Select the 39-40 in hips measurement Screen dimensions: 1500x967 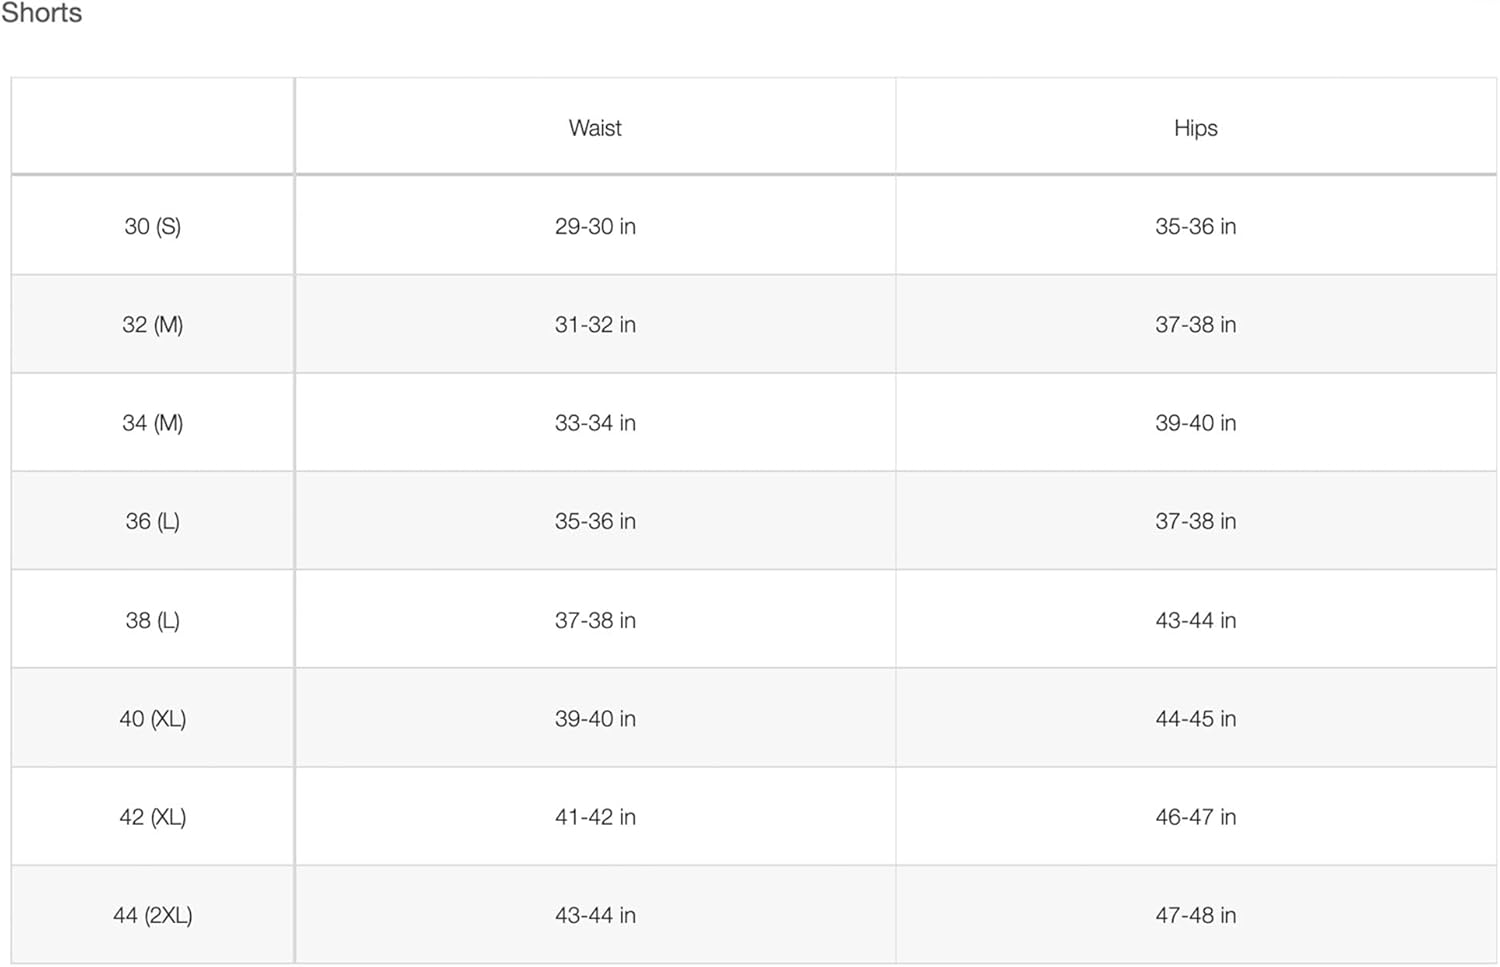click(x=1195, y=423)
